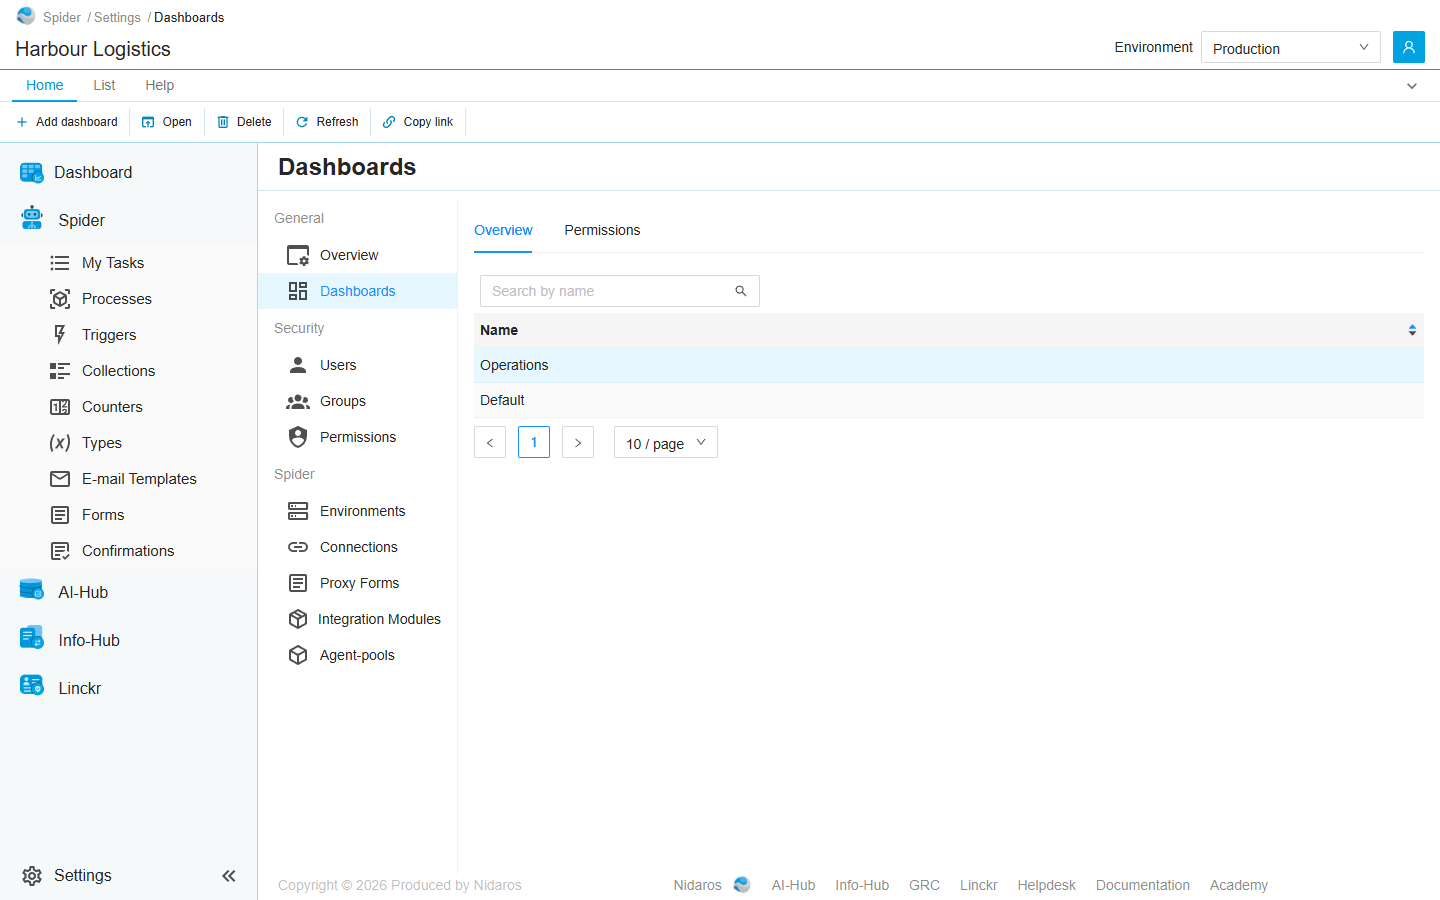Click the Proxy Forms icon
Image resolution: width=1440 pixels, height=900 pixels.
coord(298,583)
